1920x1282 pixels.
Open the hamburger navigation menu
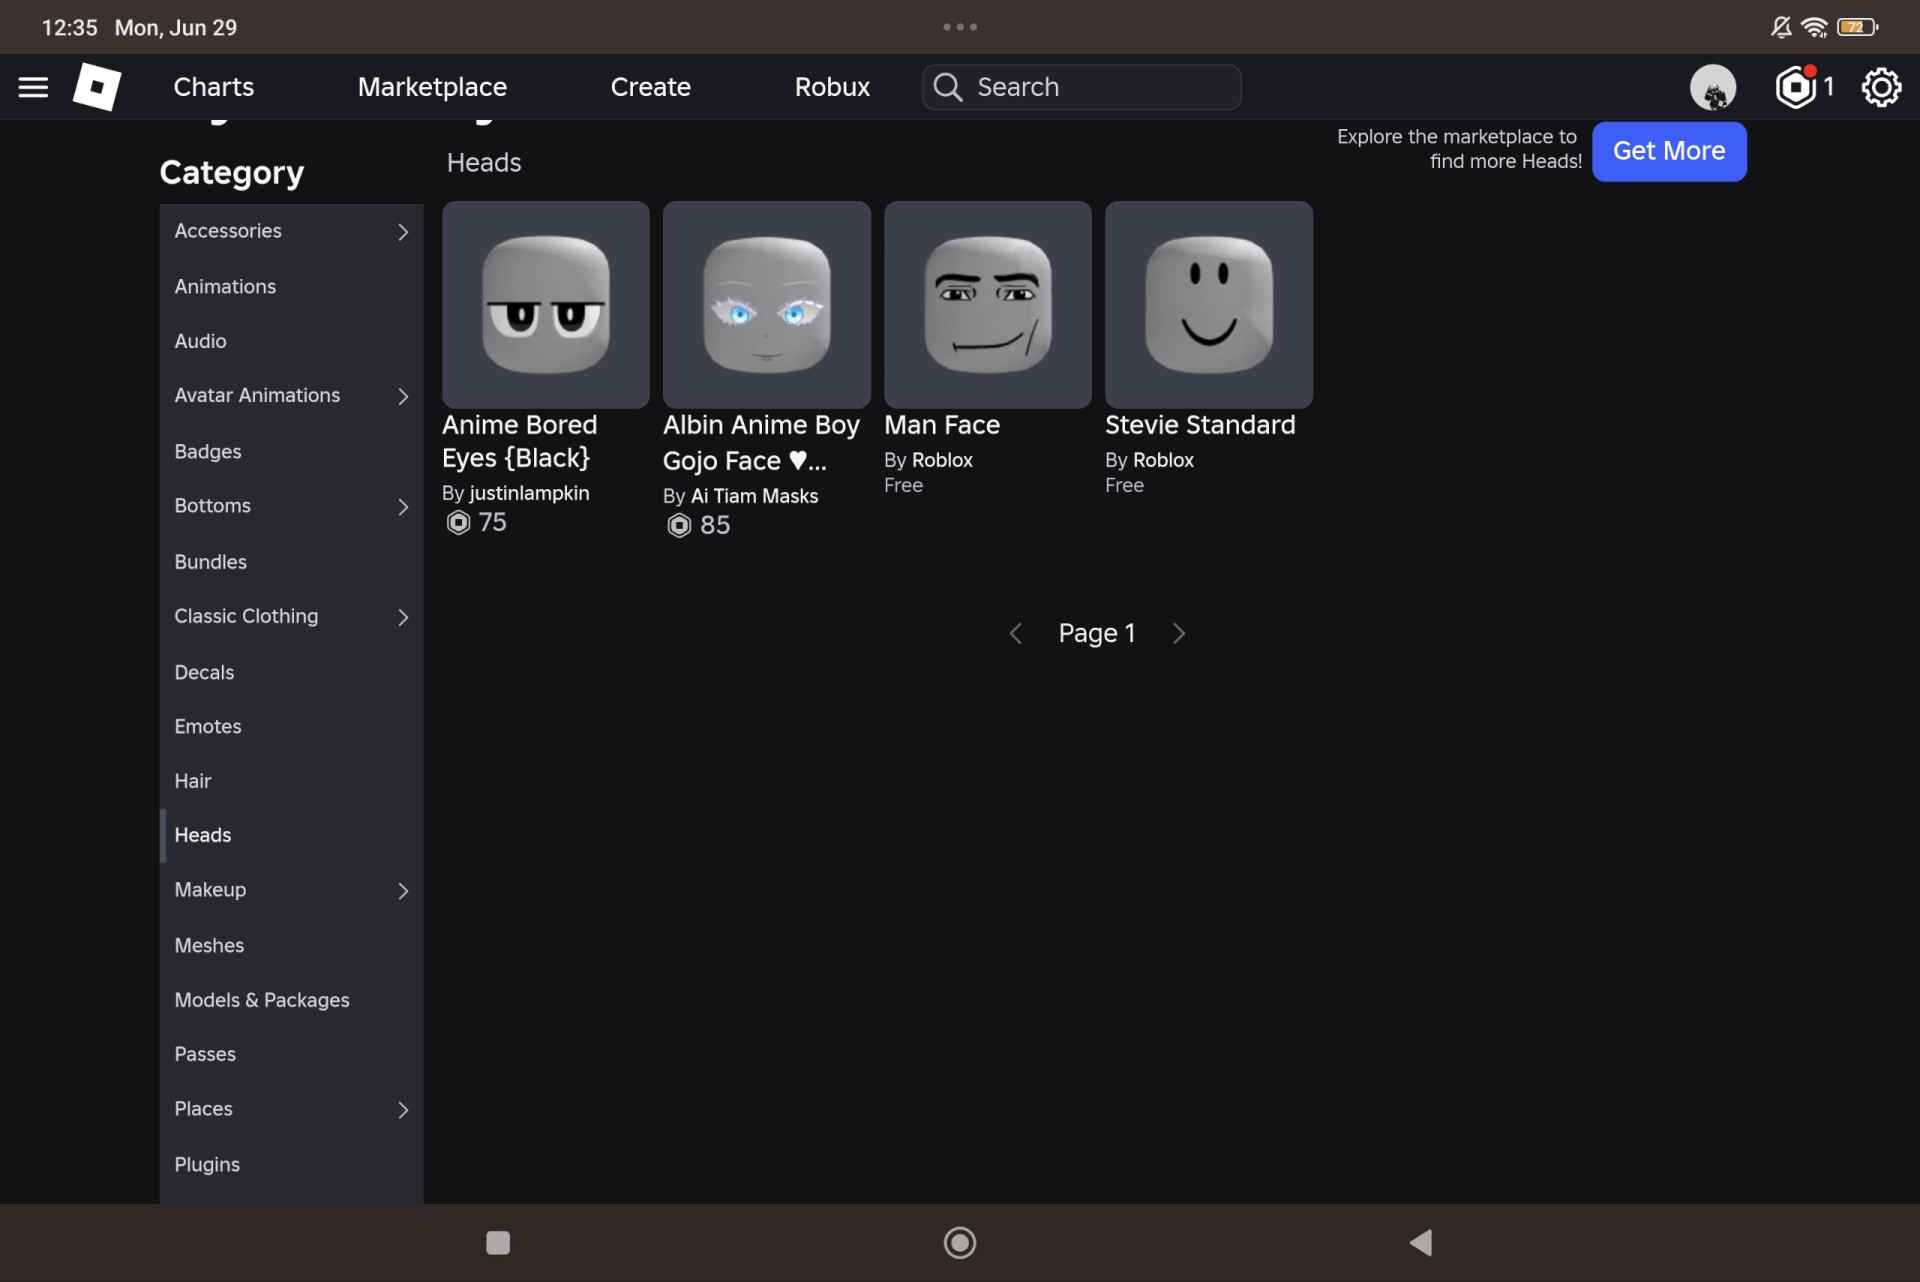(x=33, y=87)
